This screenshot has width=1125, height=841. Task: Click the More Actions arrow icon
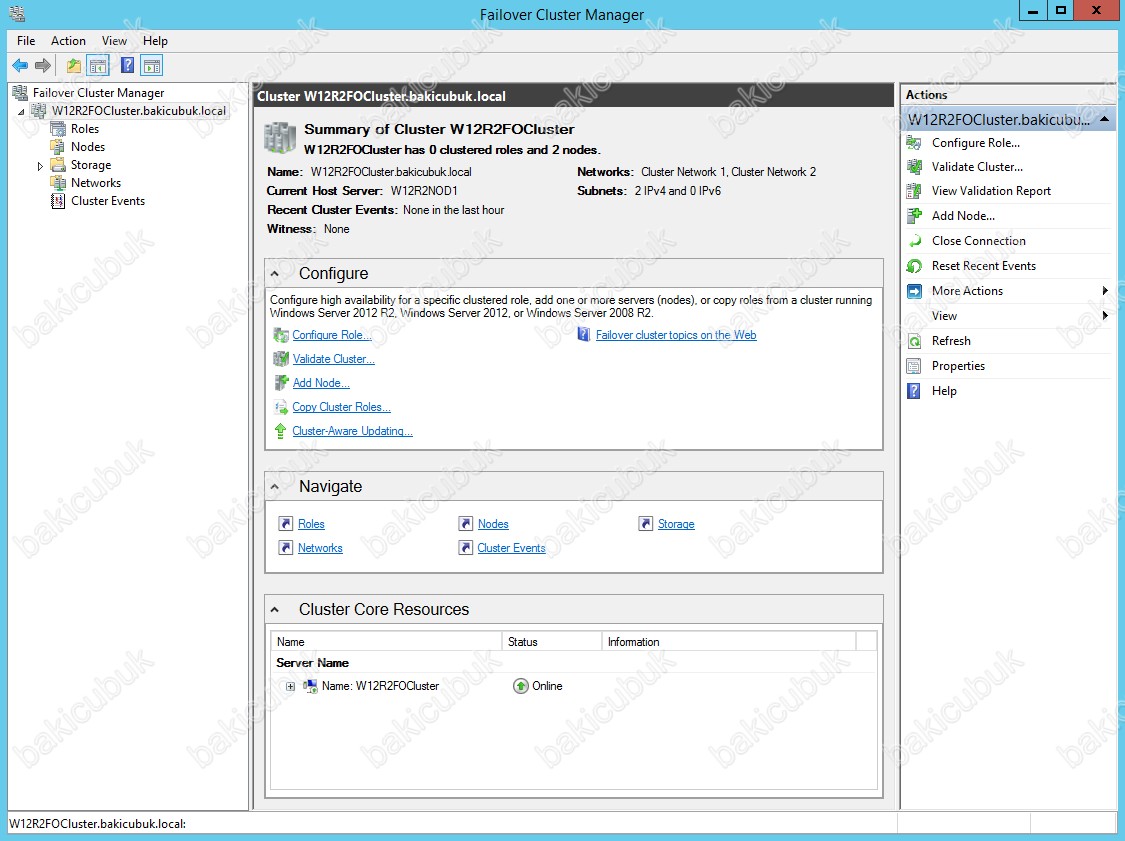point(914,291)
